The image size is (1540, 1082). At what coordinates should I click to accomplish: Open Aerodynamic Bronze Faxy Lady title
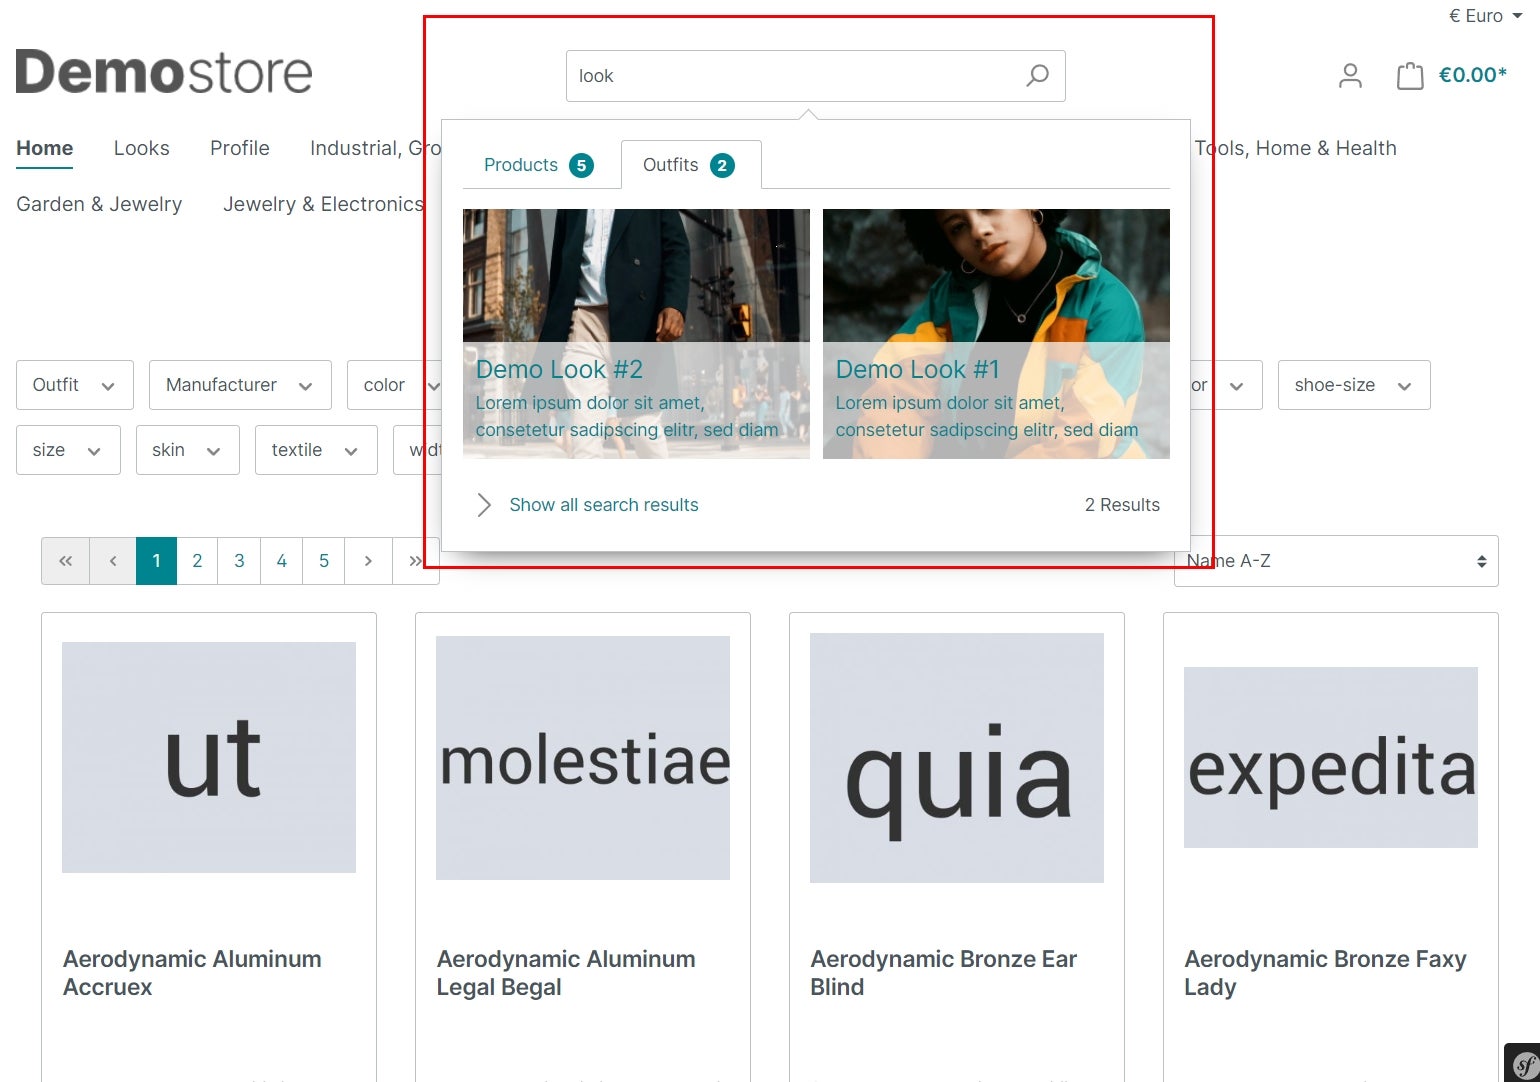click(1325, 973)
